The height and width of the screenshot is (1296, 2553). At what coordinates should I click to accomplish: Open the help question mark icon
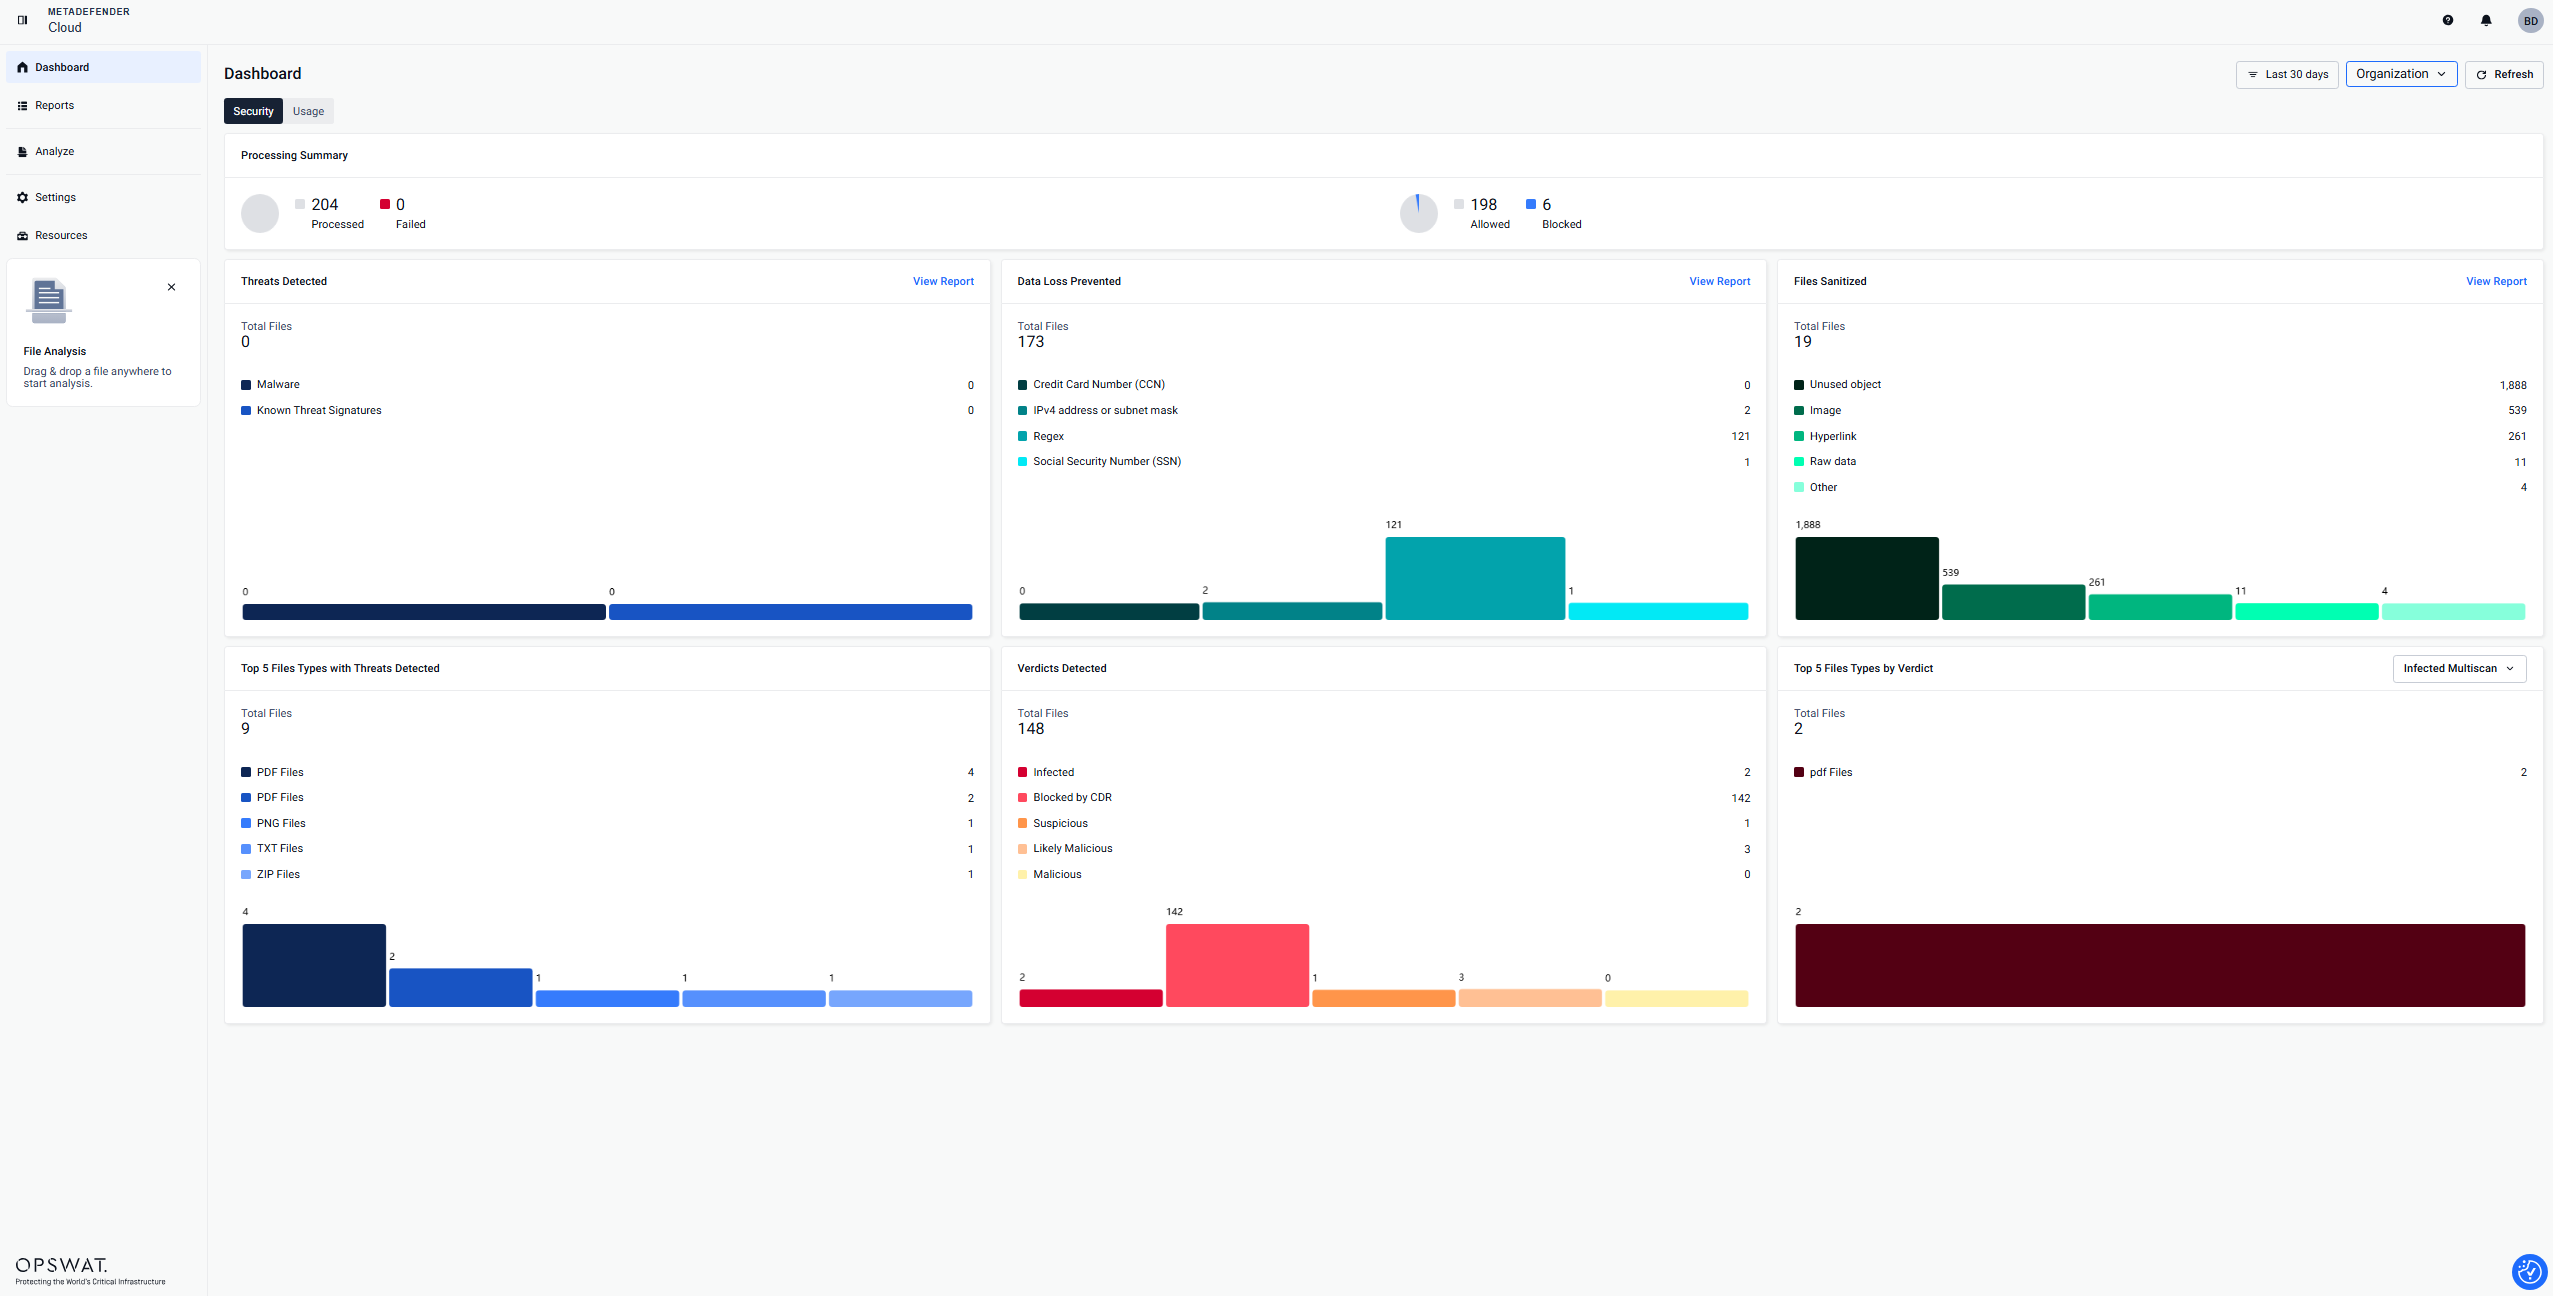click(x=2447, y=20)
